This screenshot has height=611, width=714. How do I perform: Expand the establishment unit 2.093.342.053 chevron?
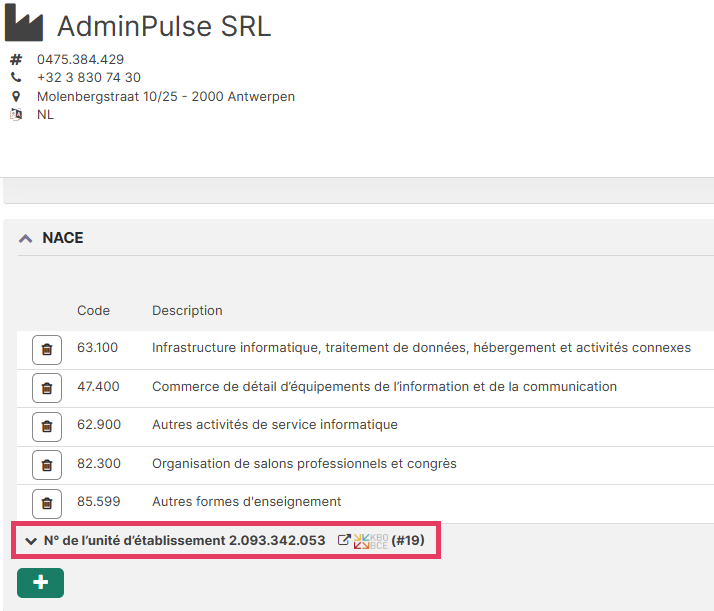tap(31, 541)
